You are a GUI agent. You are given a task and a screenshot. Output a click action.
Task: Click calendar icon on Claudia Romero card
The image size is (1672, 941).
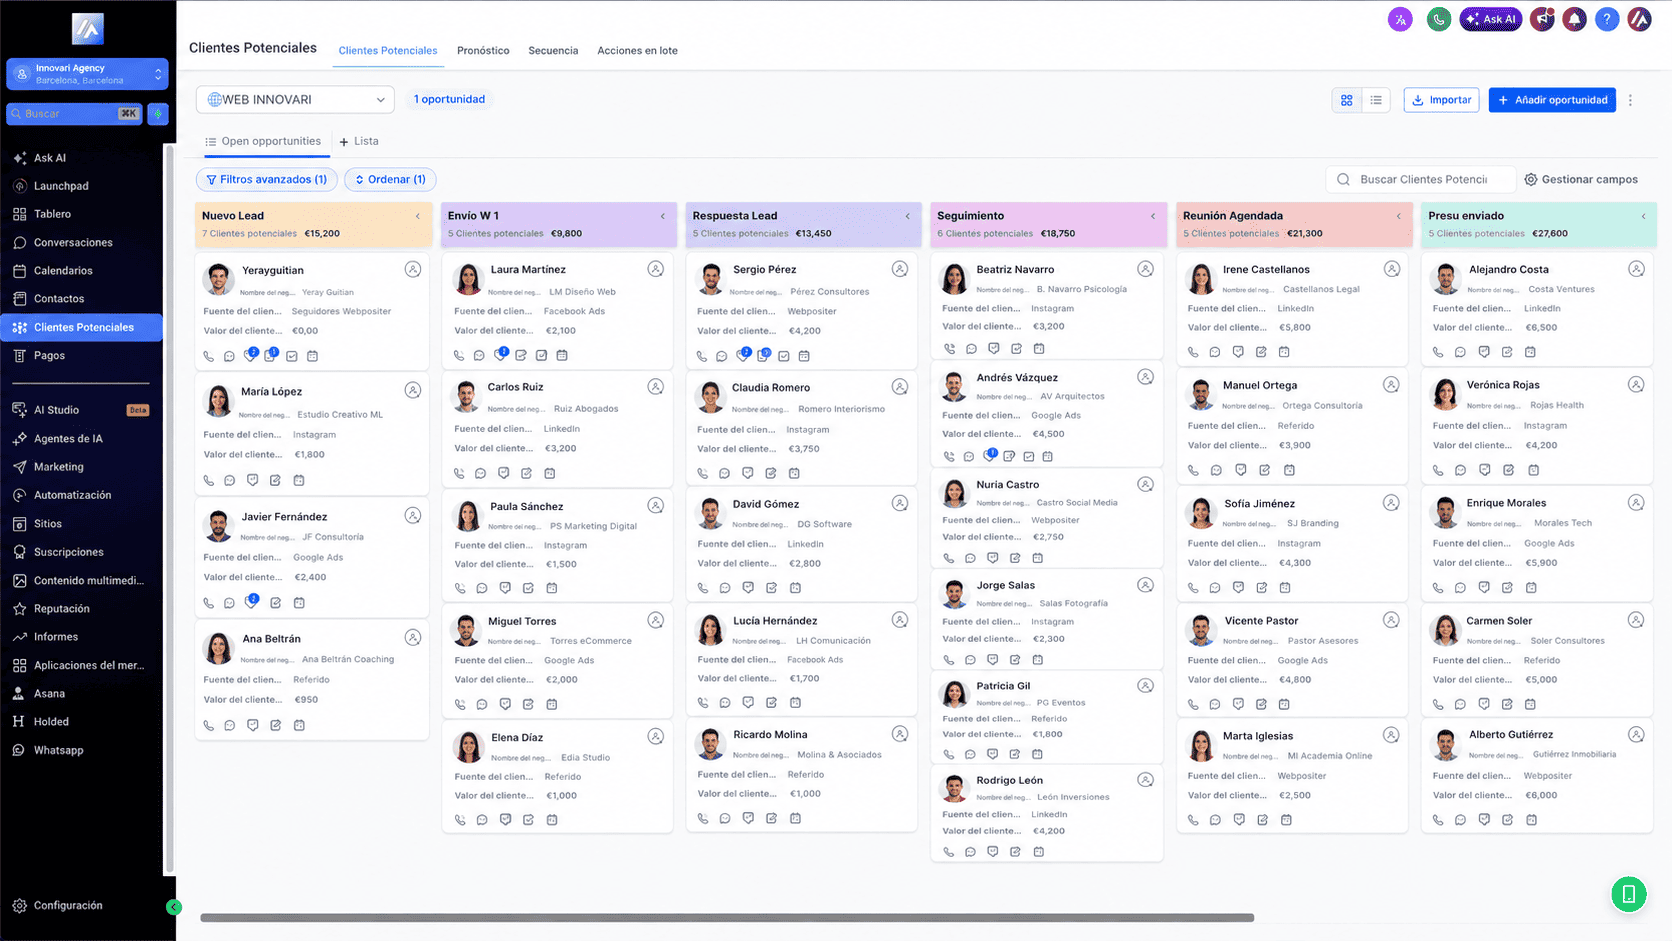pos(794,473)
